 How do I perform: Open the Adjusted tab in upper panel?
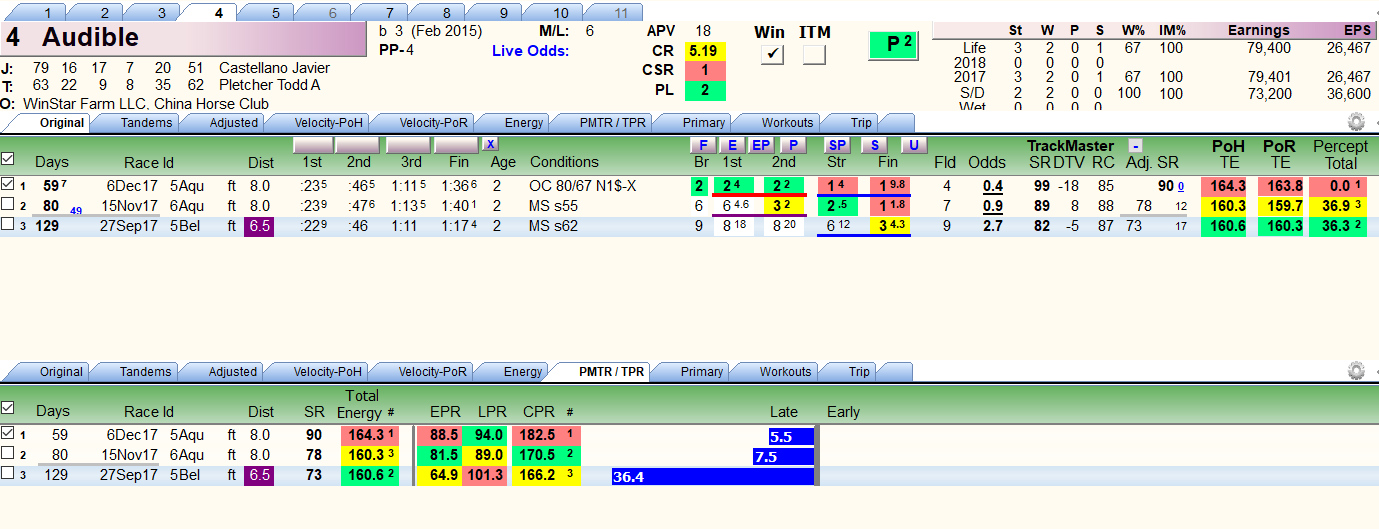coord(234,123)
